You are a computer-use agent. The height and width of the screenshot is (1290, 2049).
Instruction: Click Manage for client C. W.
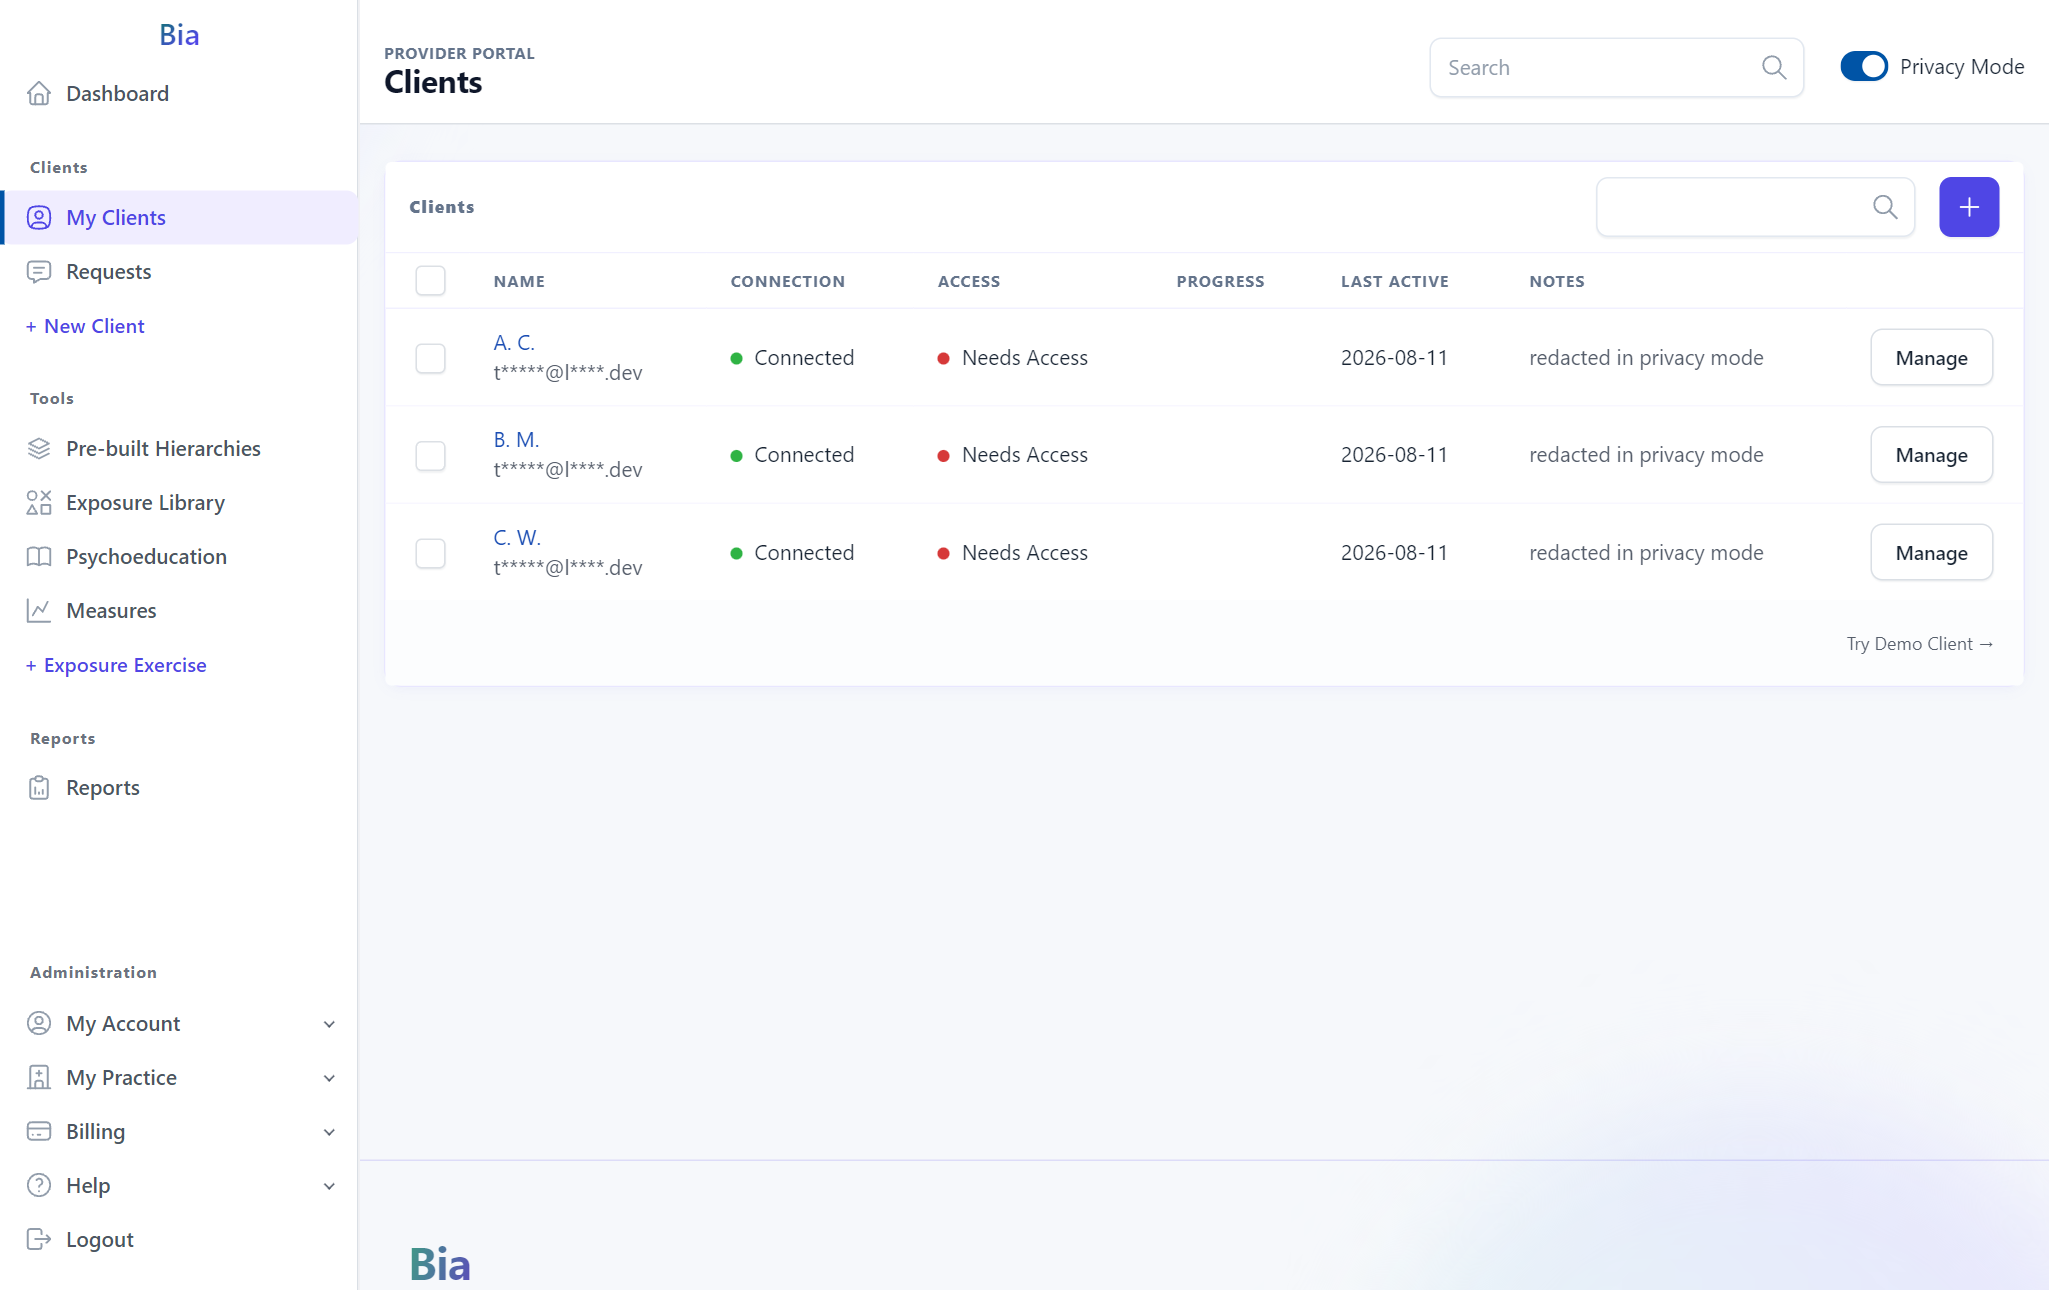(1931, 552)
